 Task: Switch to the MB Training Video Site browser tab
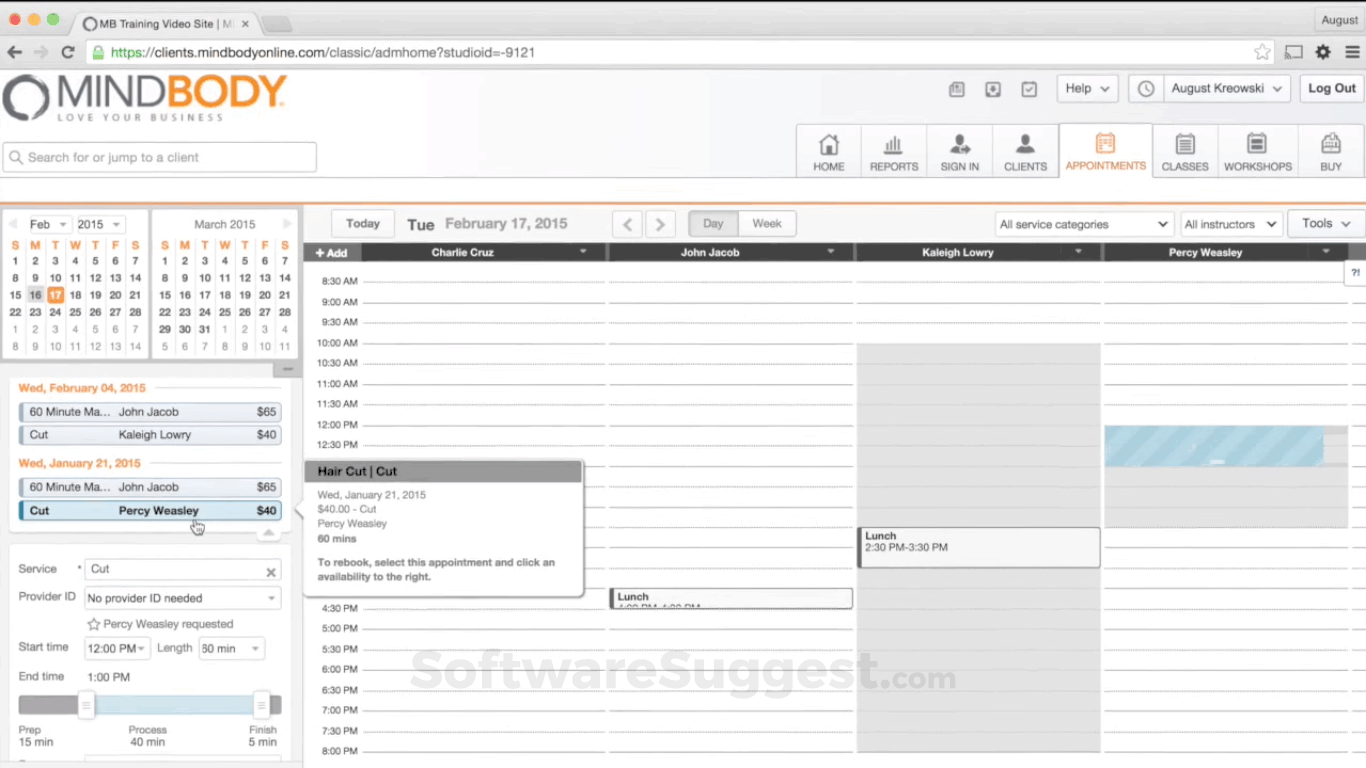[x=165, y=23]
